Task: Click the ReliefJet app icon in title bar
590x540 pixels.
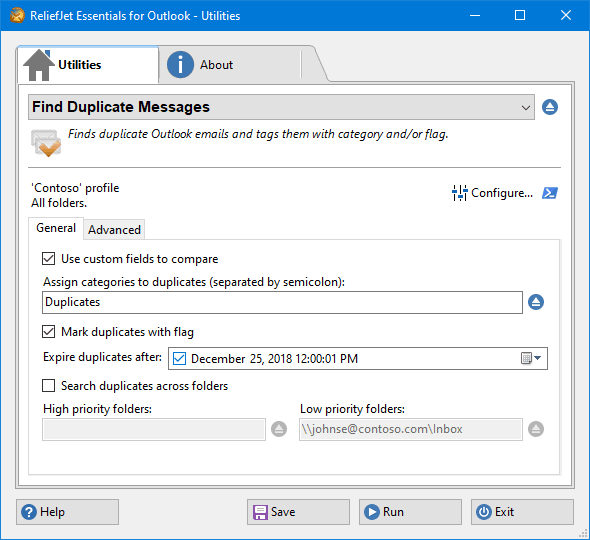Action: tap(17, 15)
